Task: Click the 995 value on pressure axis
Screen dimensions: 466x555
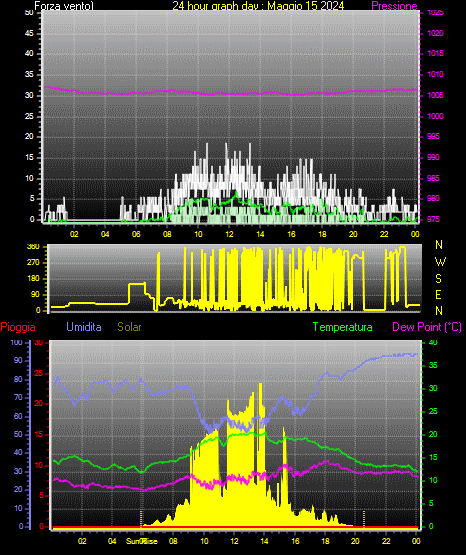Action: point(433,136)
